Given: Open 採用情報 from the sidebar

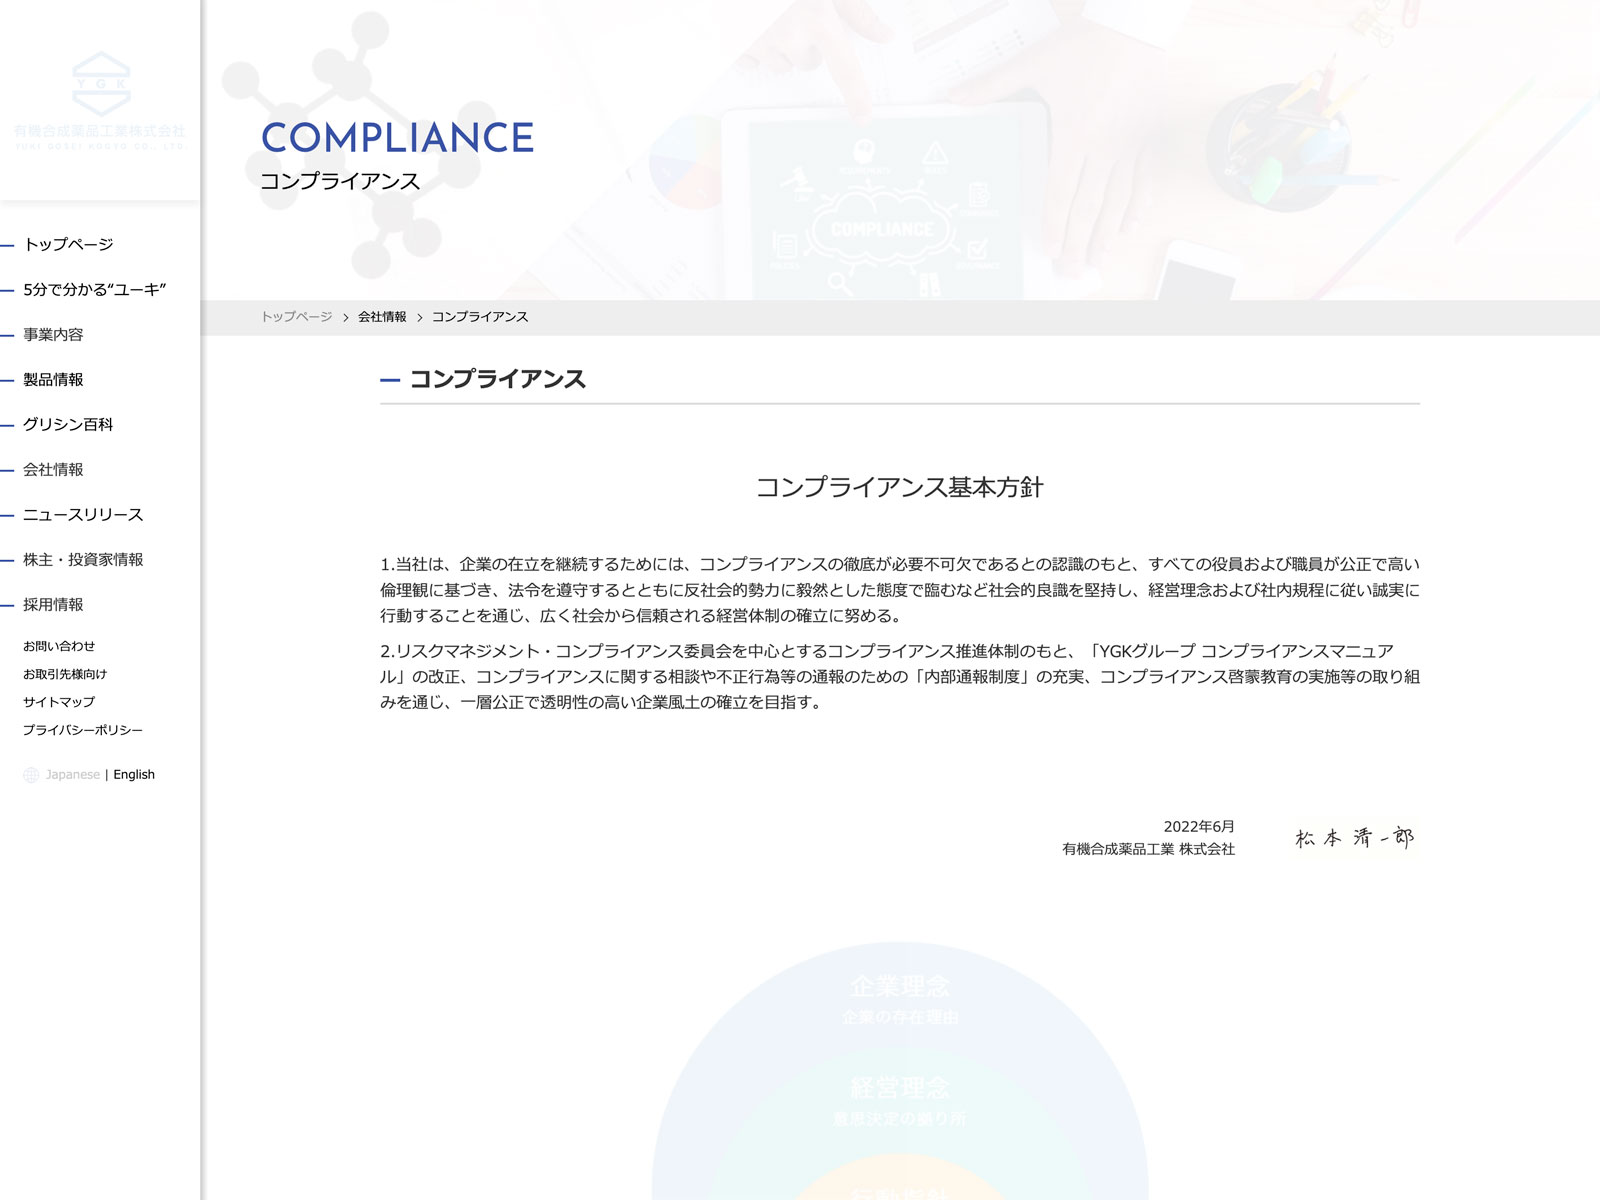Looking at the screenshot, I should coord(53,604).
